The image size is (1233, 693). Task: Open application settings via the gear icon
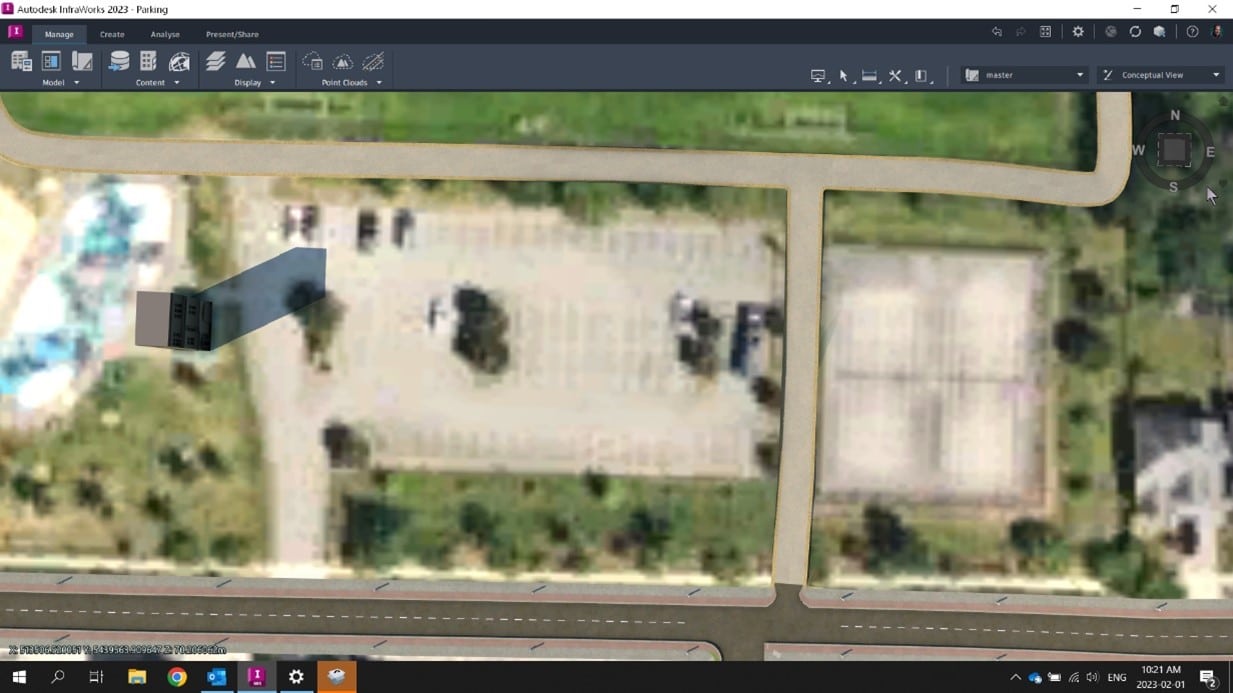coord(1078,31)
